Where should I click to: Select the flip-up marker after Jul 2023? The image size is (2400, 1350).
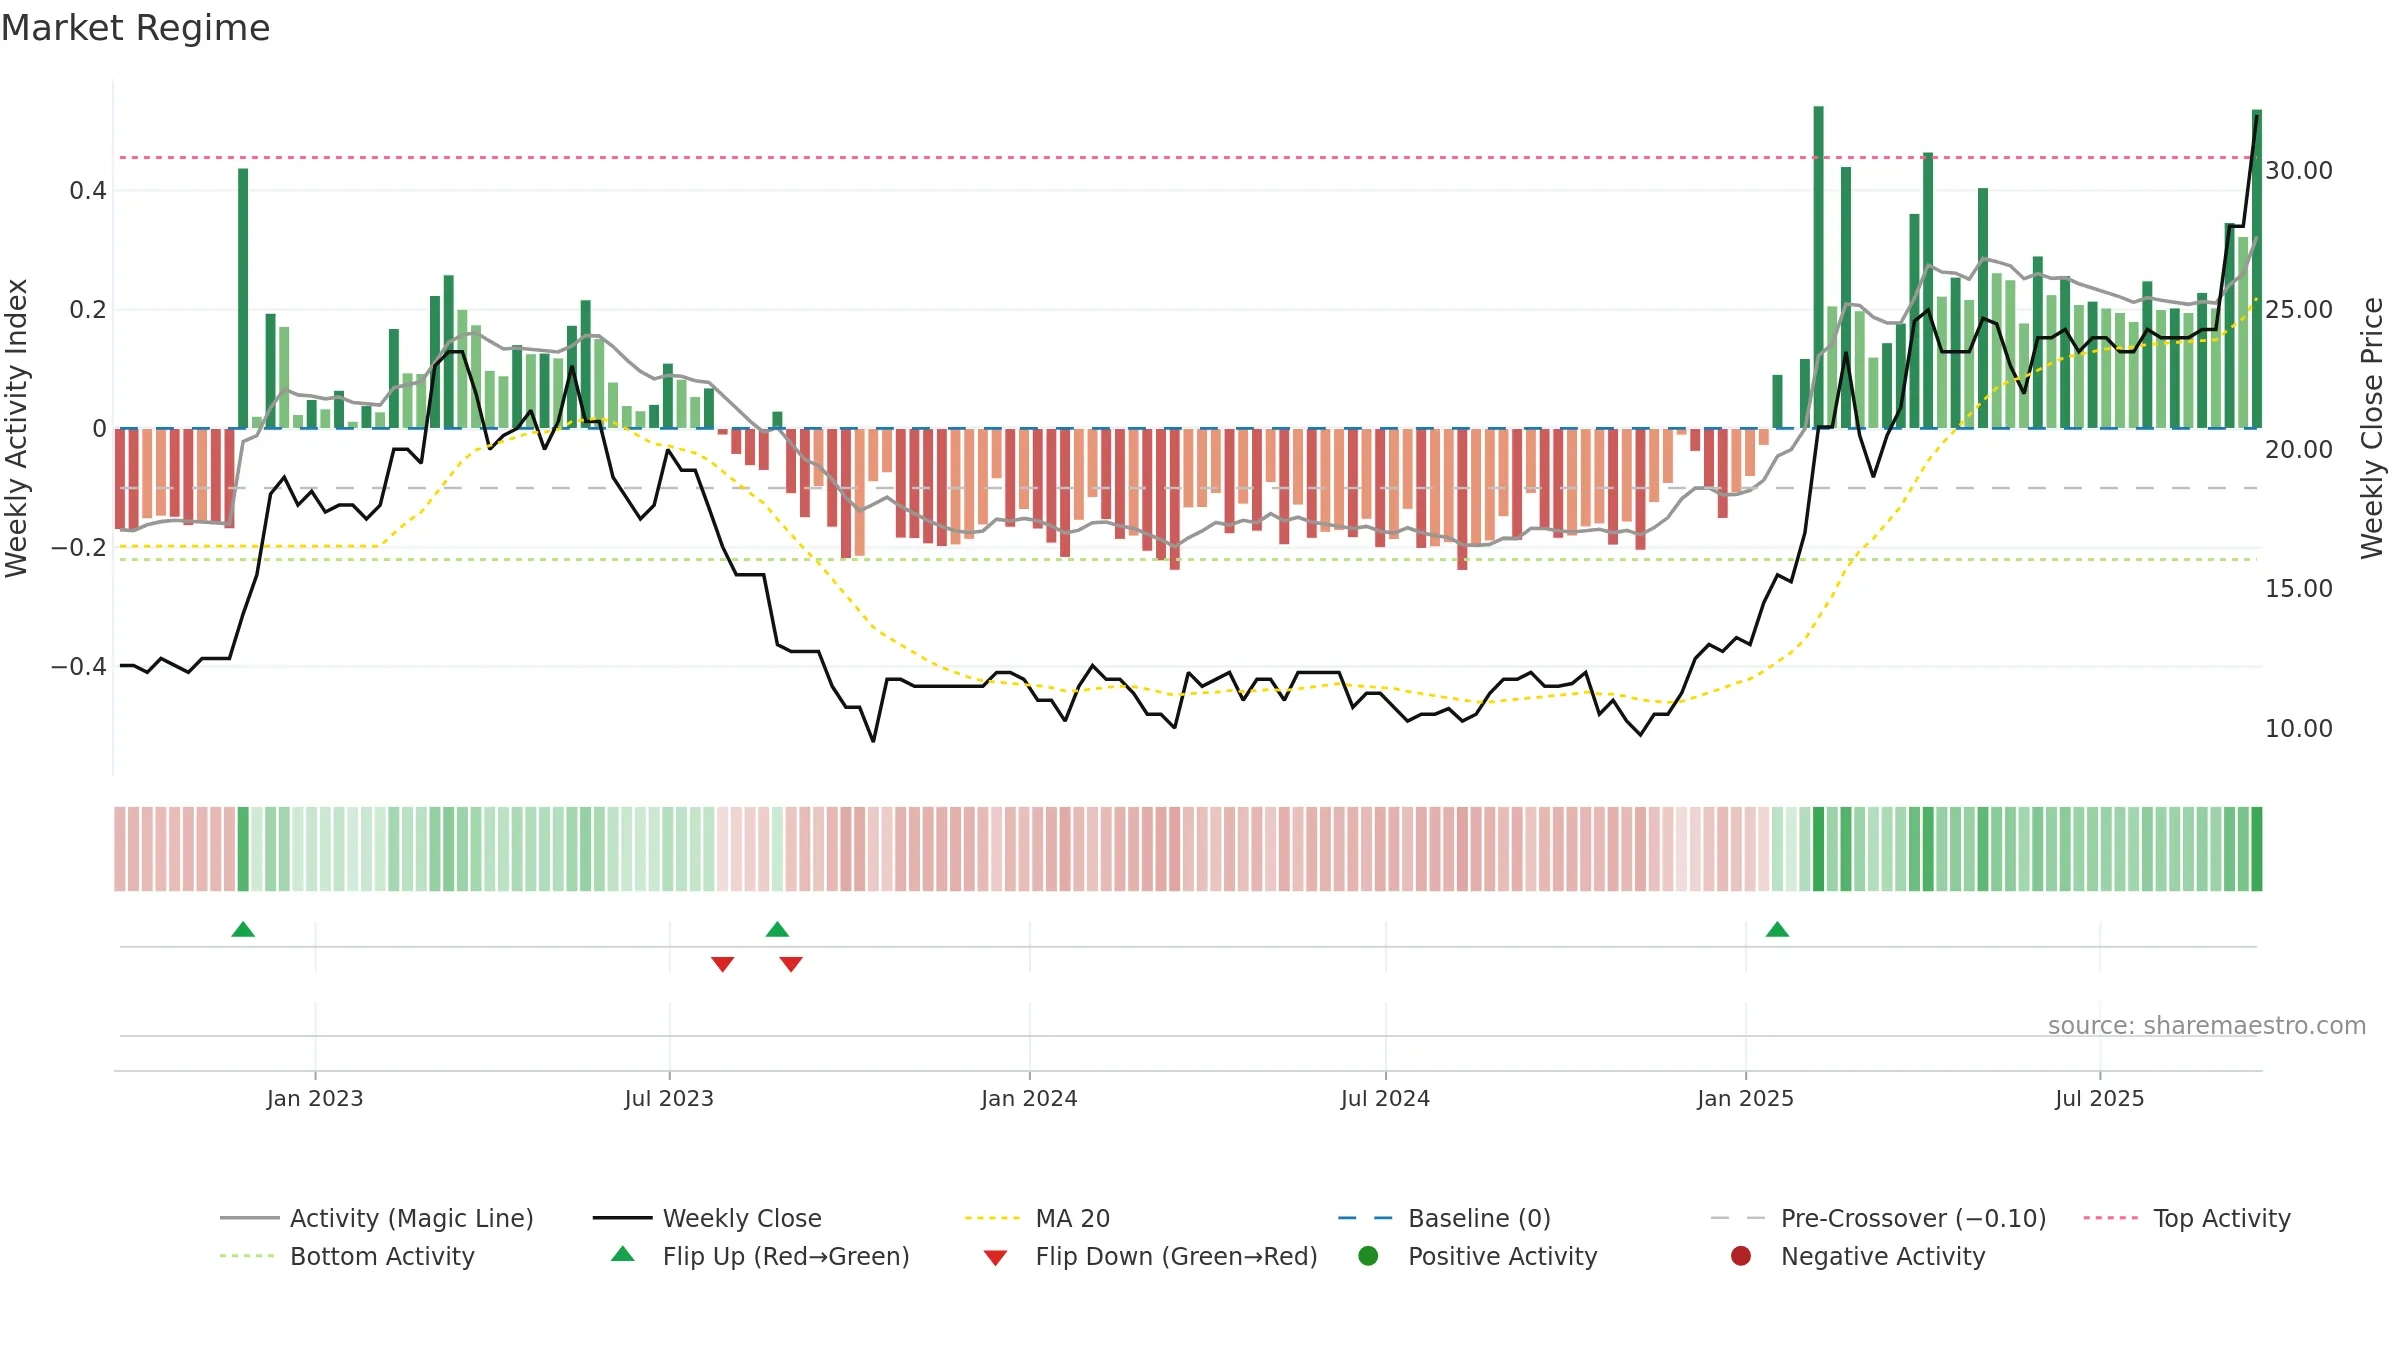777,929
